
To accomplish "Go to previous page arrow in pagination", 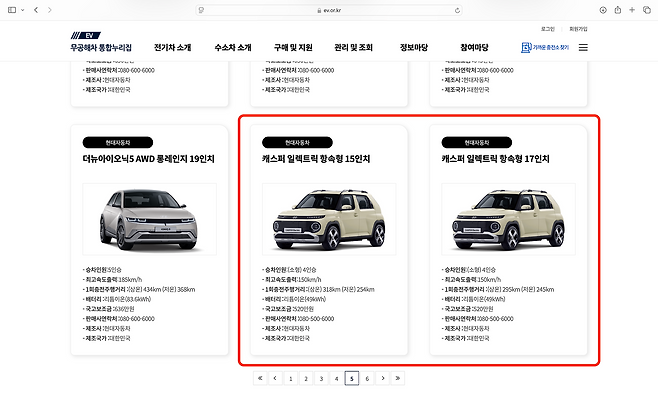I will pos(275,378).
